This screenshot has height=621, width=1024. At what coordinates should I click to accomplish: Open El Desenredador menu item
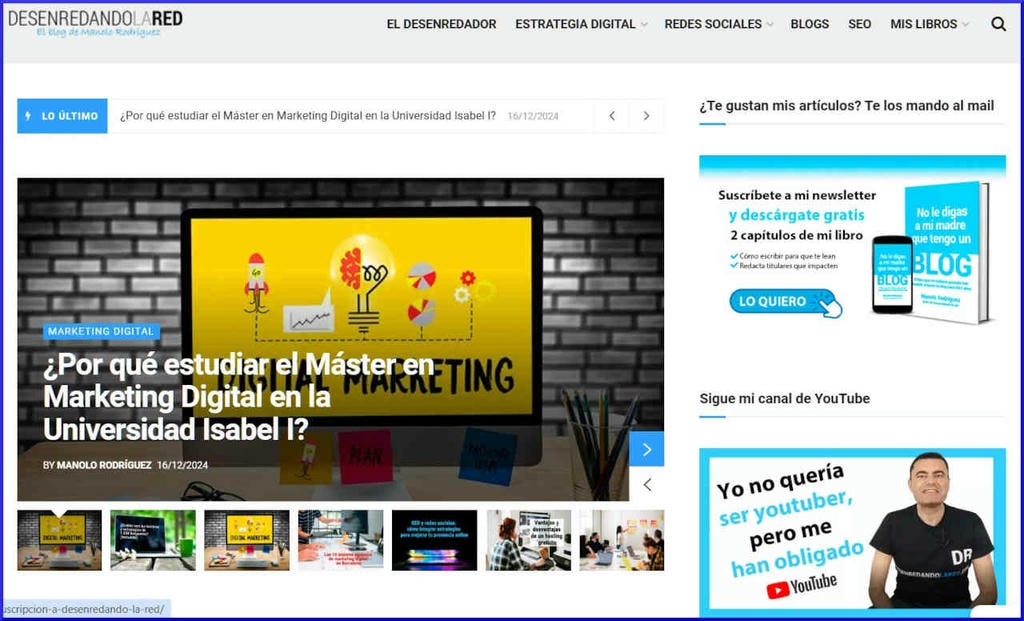441,24
